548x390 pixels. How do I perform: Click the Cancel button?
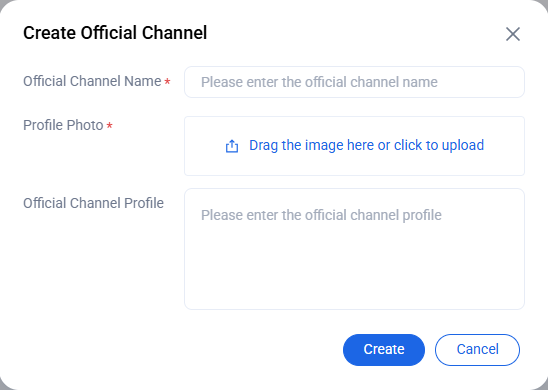point(477,350)
